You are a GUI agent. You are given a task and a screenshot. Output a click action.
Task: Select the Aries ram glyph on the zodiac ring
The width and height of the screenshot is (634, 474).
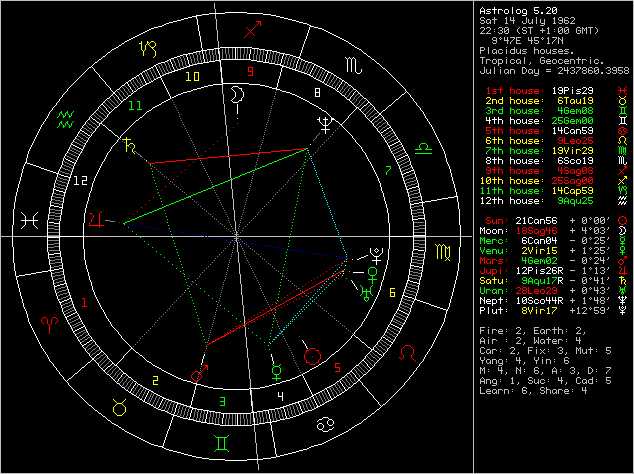tap(50, 324)
